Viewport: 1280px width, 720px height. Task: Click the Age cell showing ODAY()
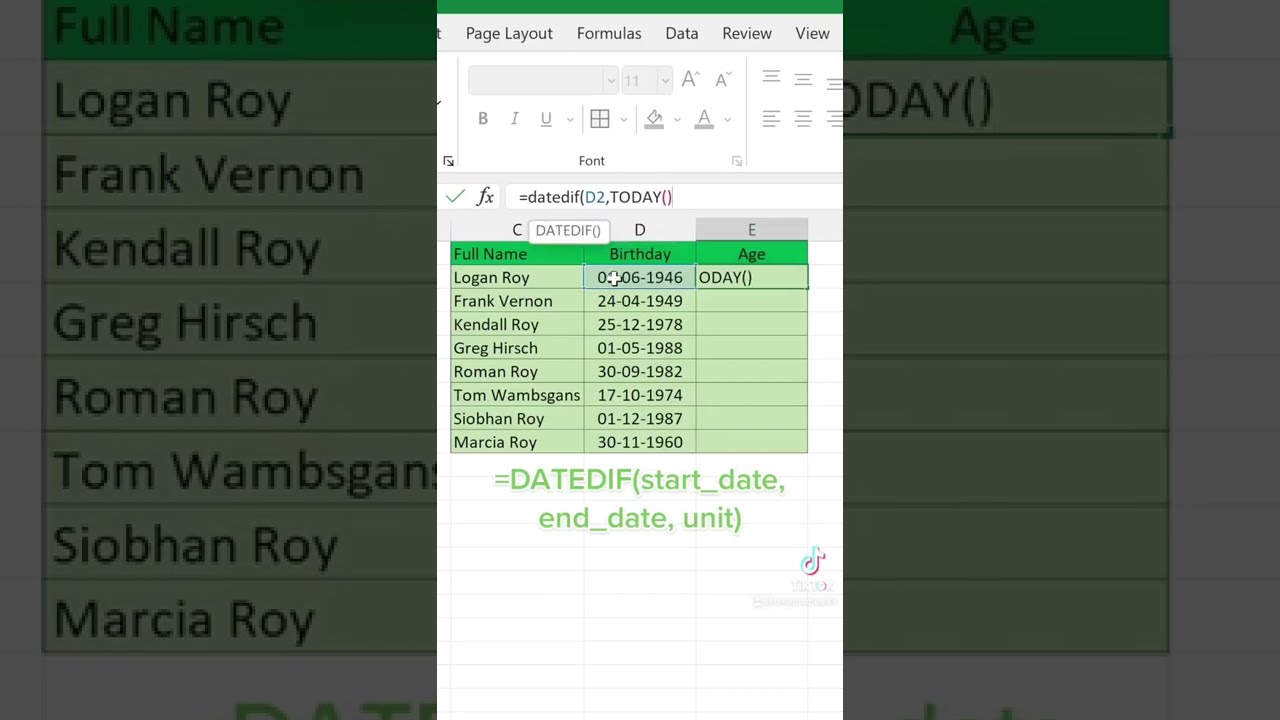pos(752,278)
